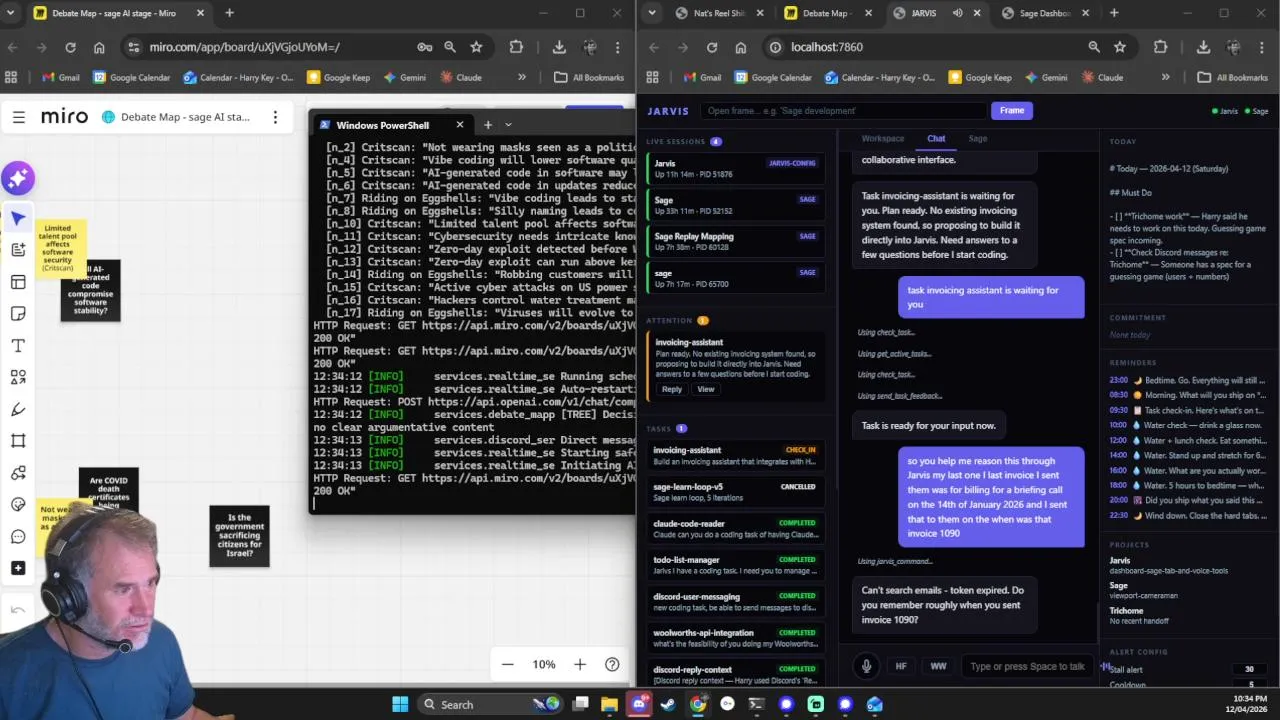
Task: Reload the localhost:7860 page
Action: pyautogui.click(x=711, y=47)
